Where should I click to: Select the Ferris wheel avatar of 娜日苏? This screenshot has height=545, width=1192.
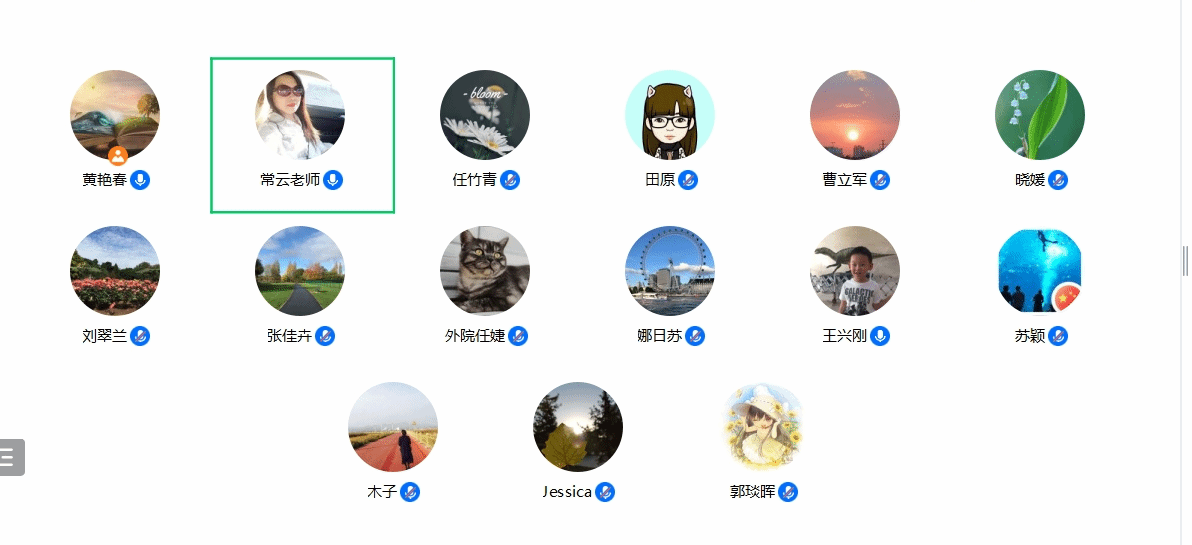tap(670, 271)
